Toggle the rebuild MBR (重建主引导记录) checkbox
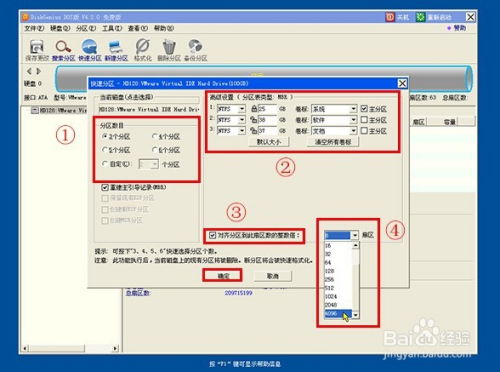 tap(105, 187)
